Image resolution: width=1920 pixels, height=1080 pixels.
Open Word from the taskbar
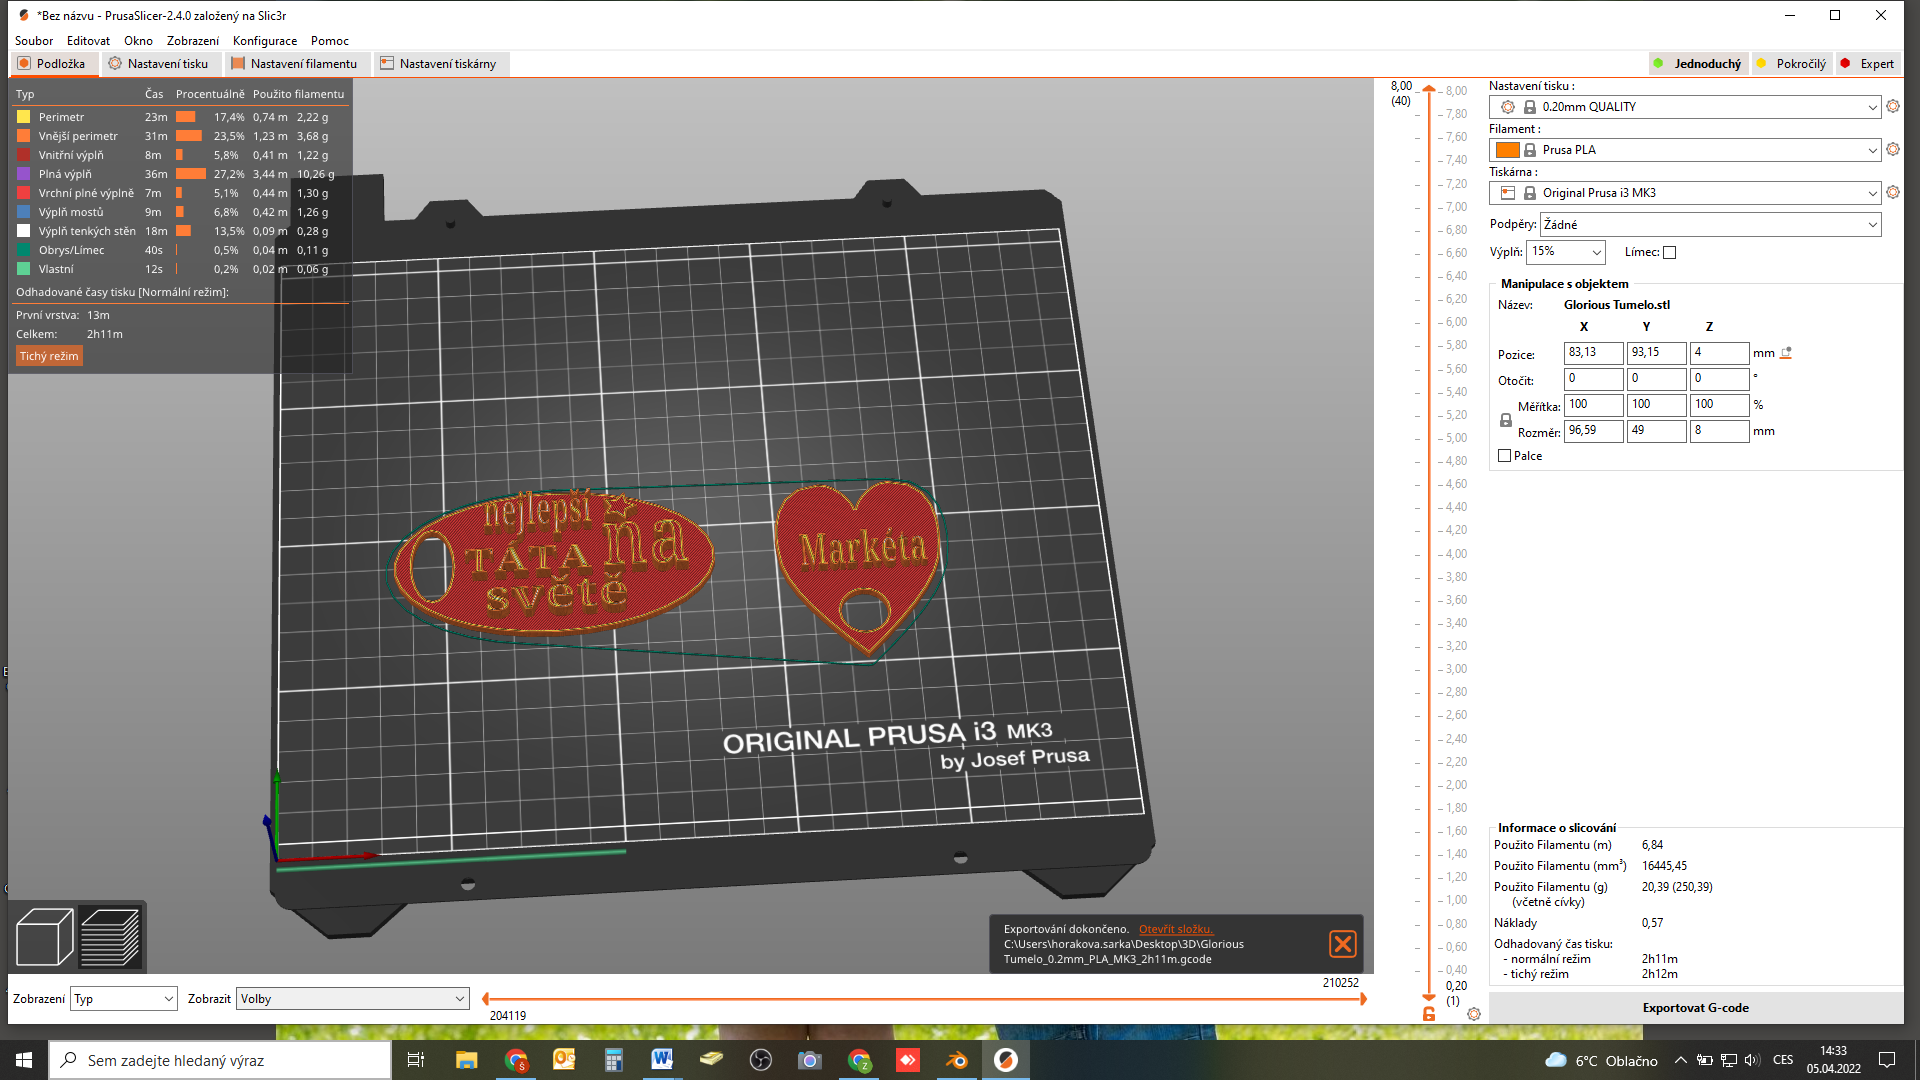pos(662,1060)
